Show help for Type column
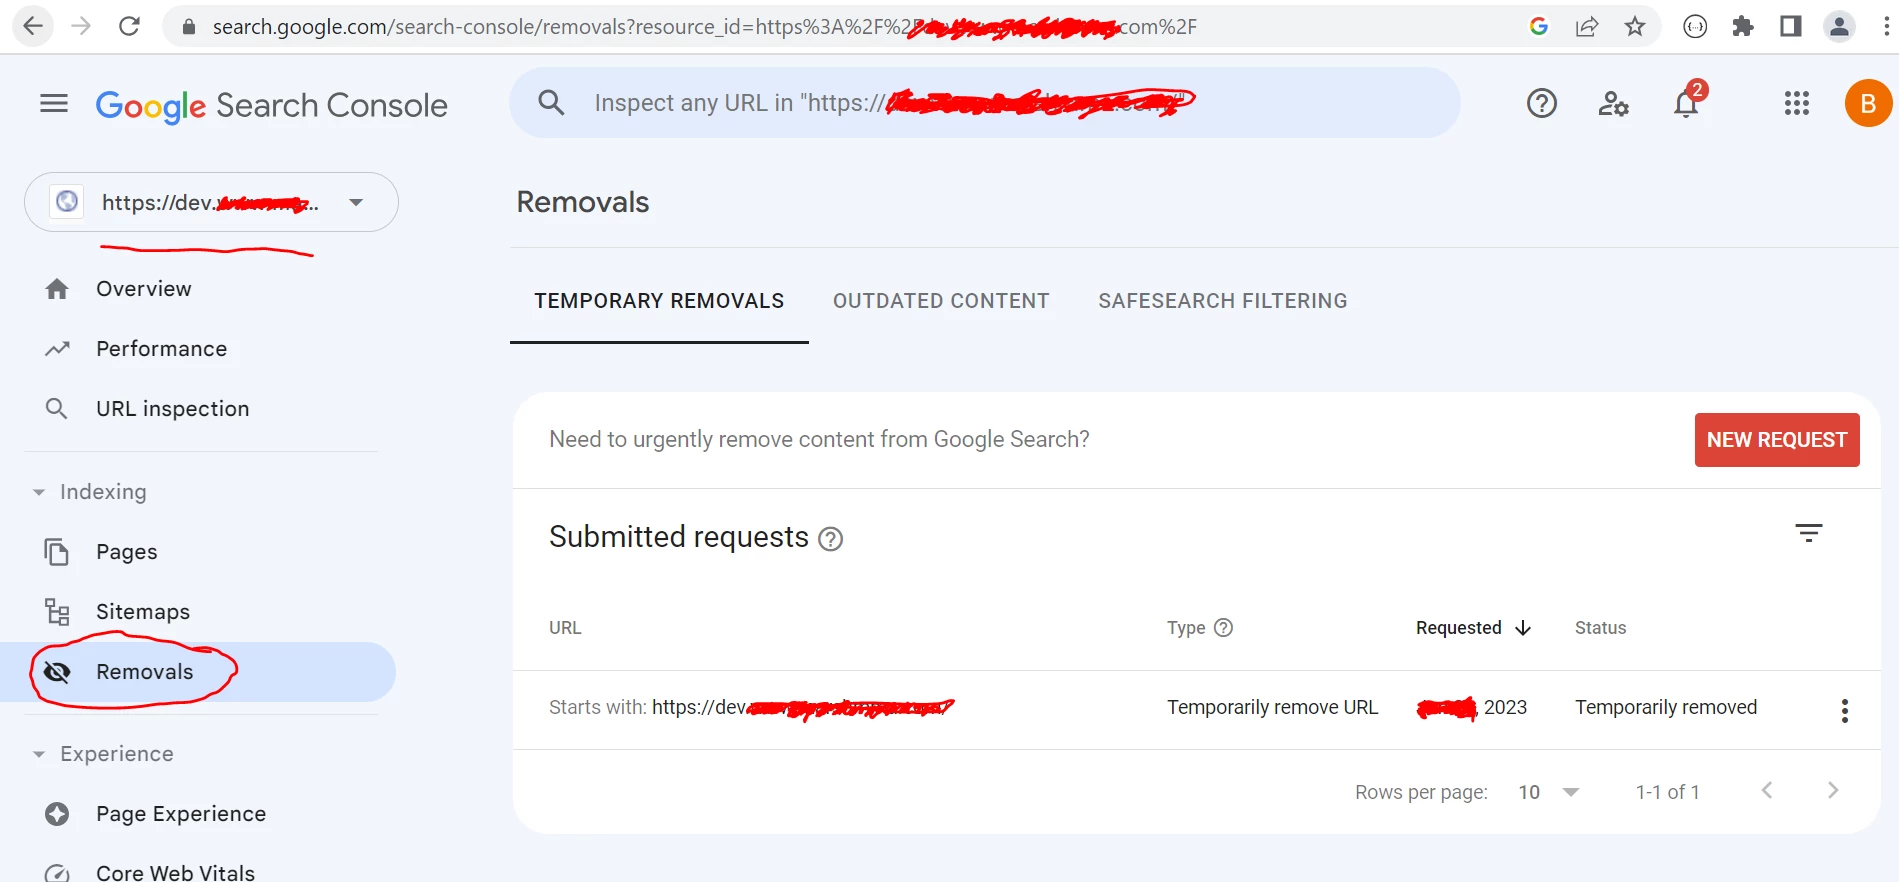 pos(1223,627)
